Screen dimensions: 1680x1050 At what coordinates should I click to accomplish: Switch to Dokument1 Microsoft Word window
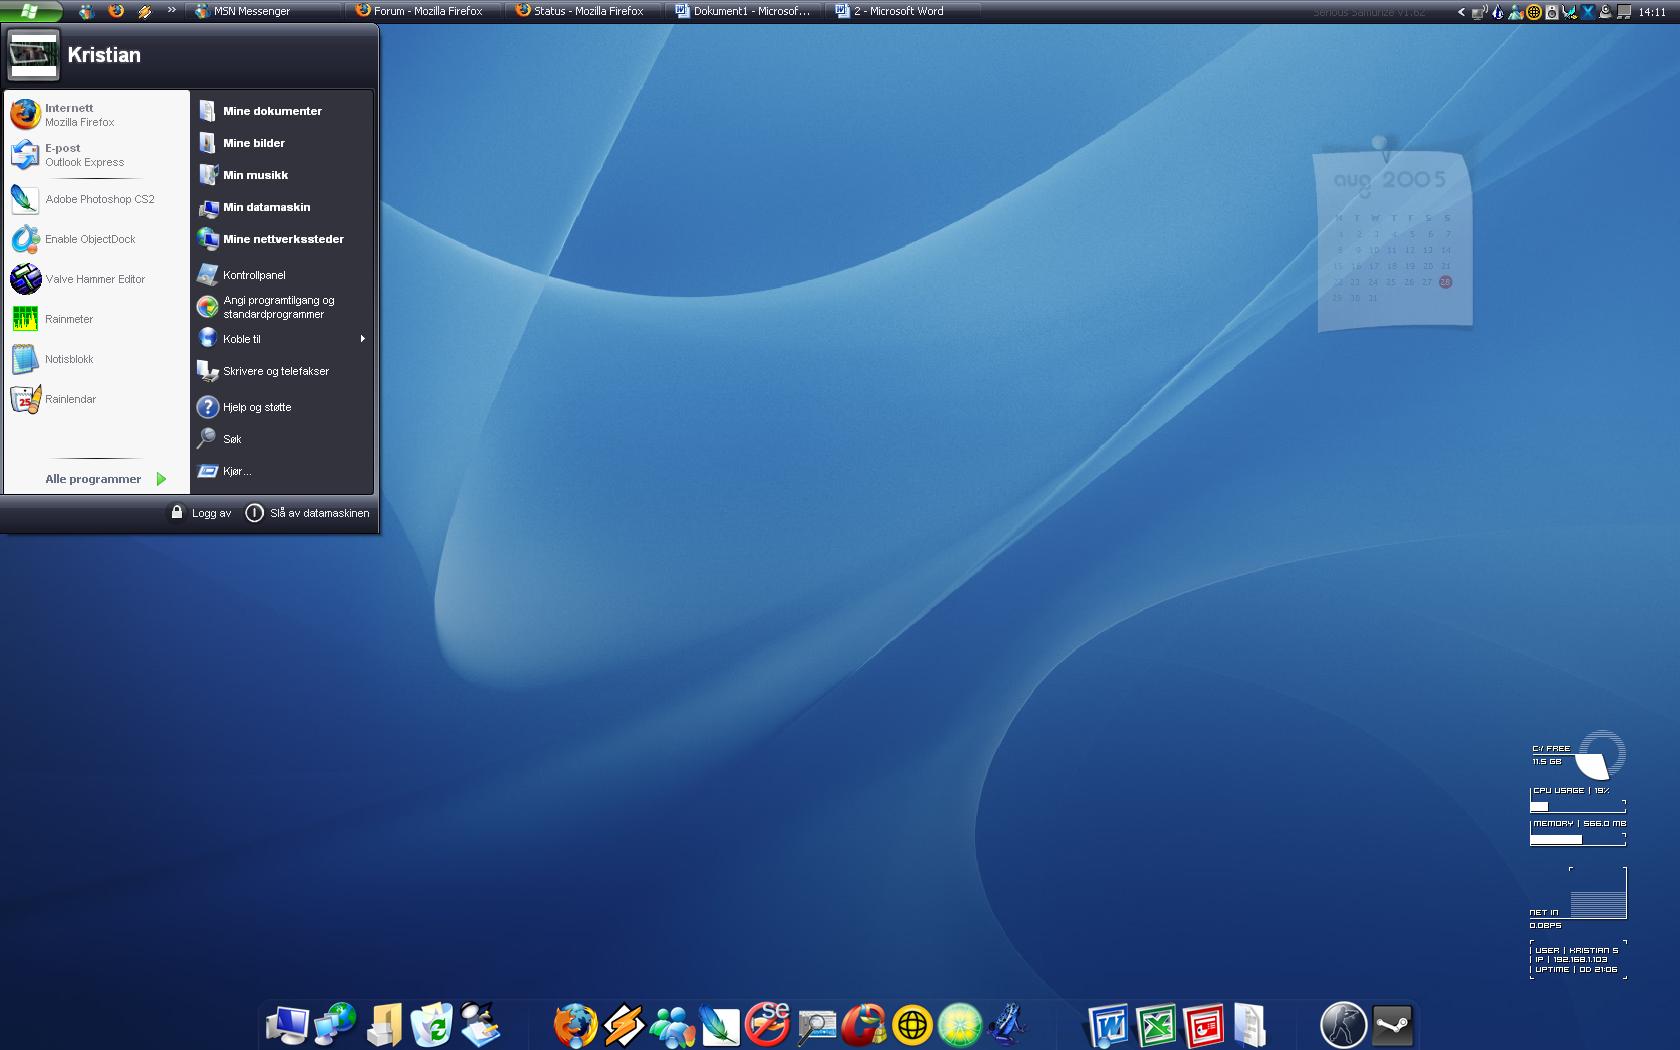(745, 11)
